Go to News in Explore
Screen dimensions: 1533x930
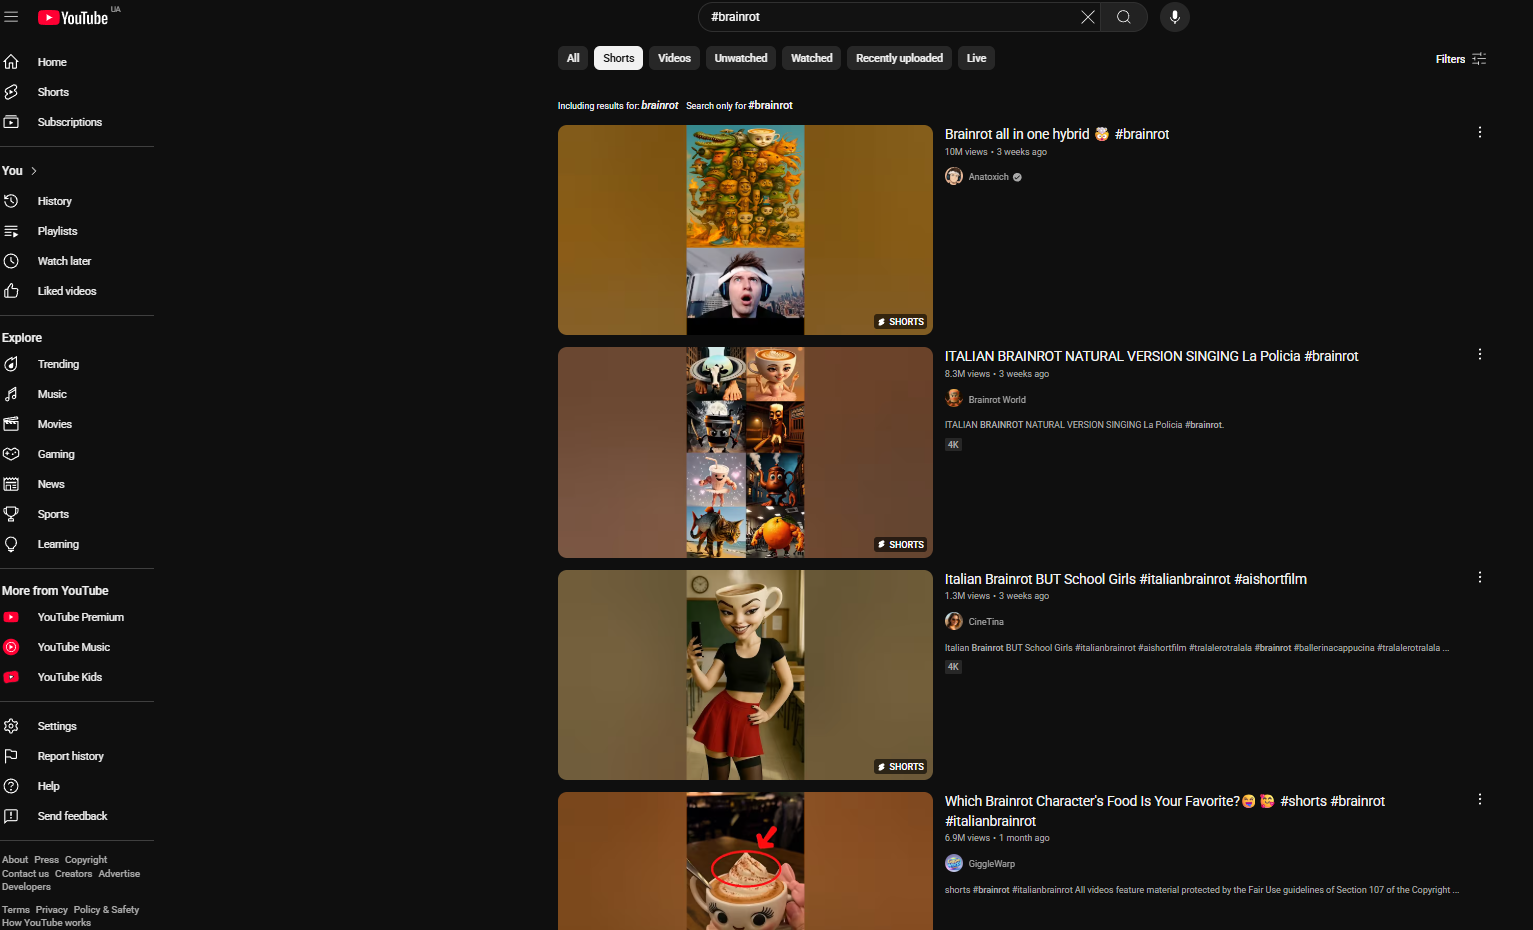click(51, 484)
